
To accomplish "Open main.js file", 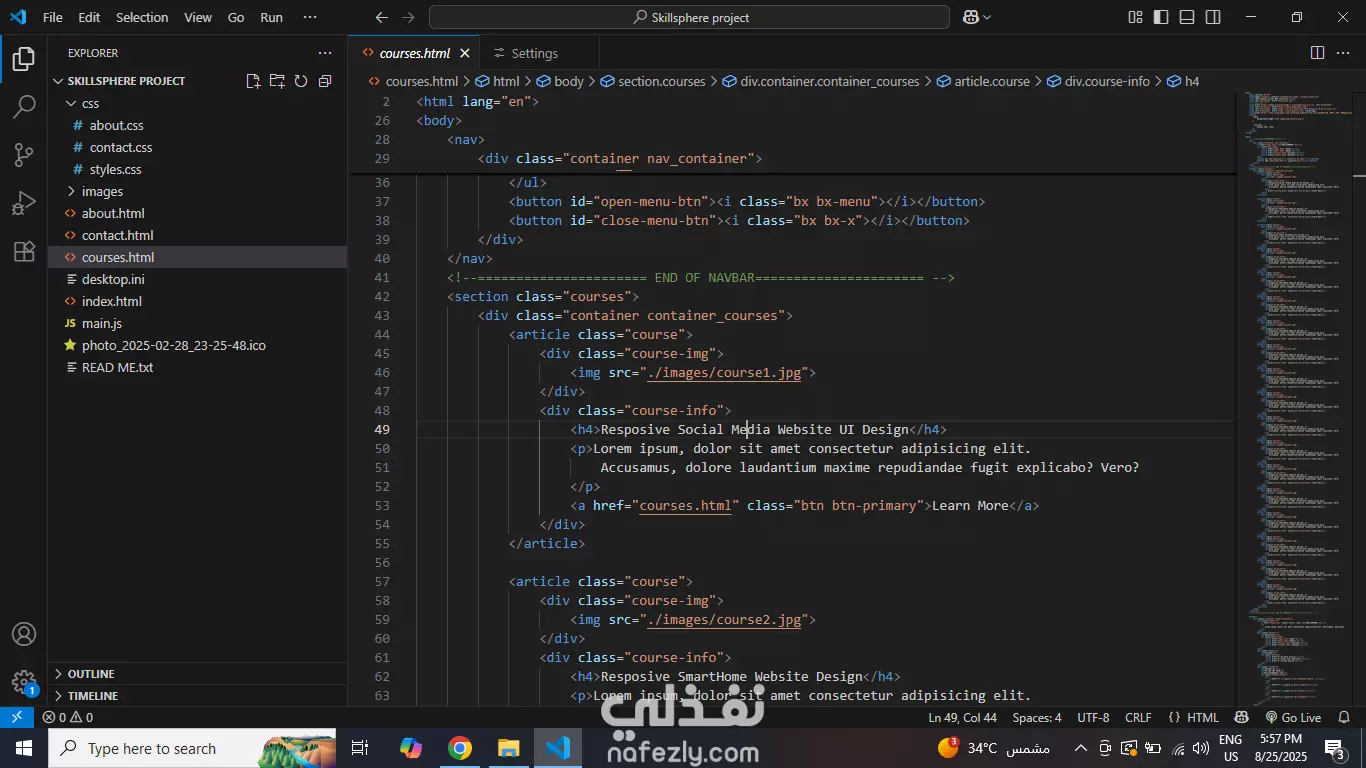I will pos(102,323).
